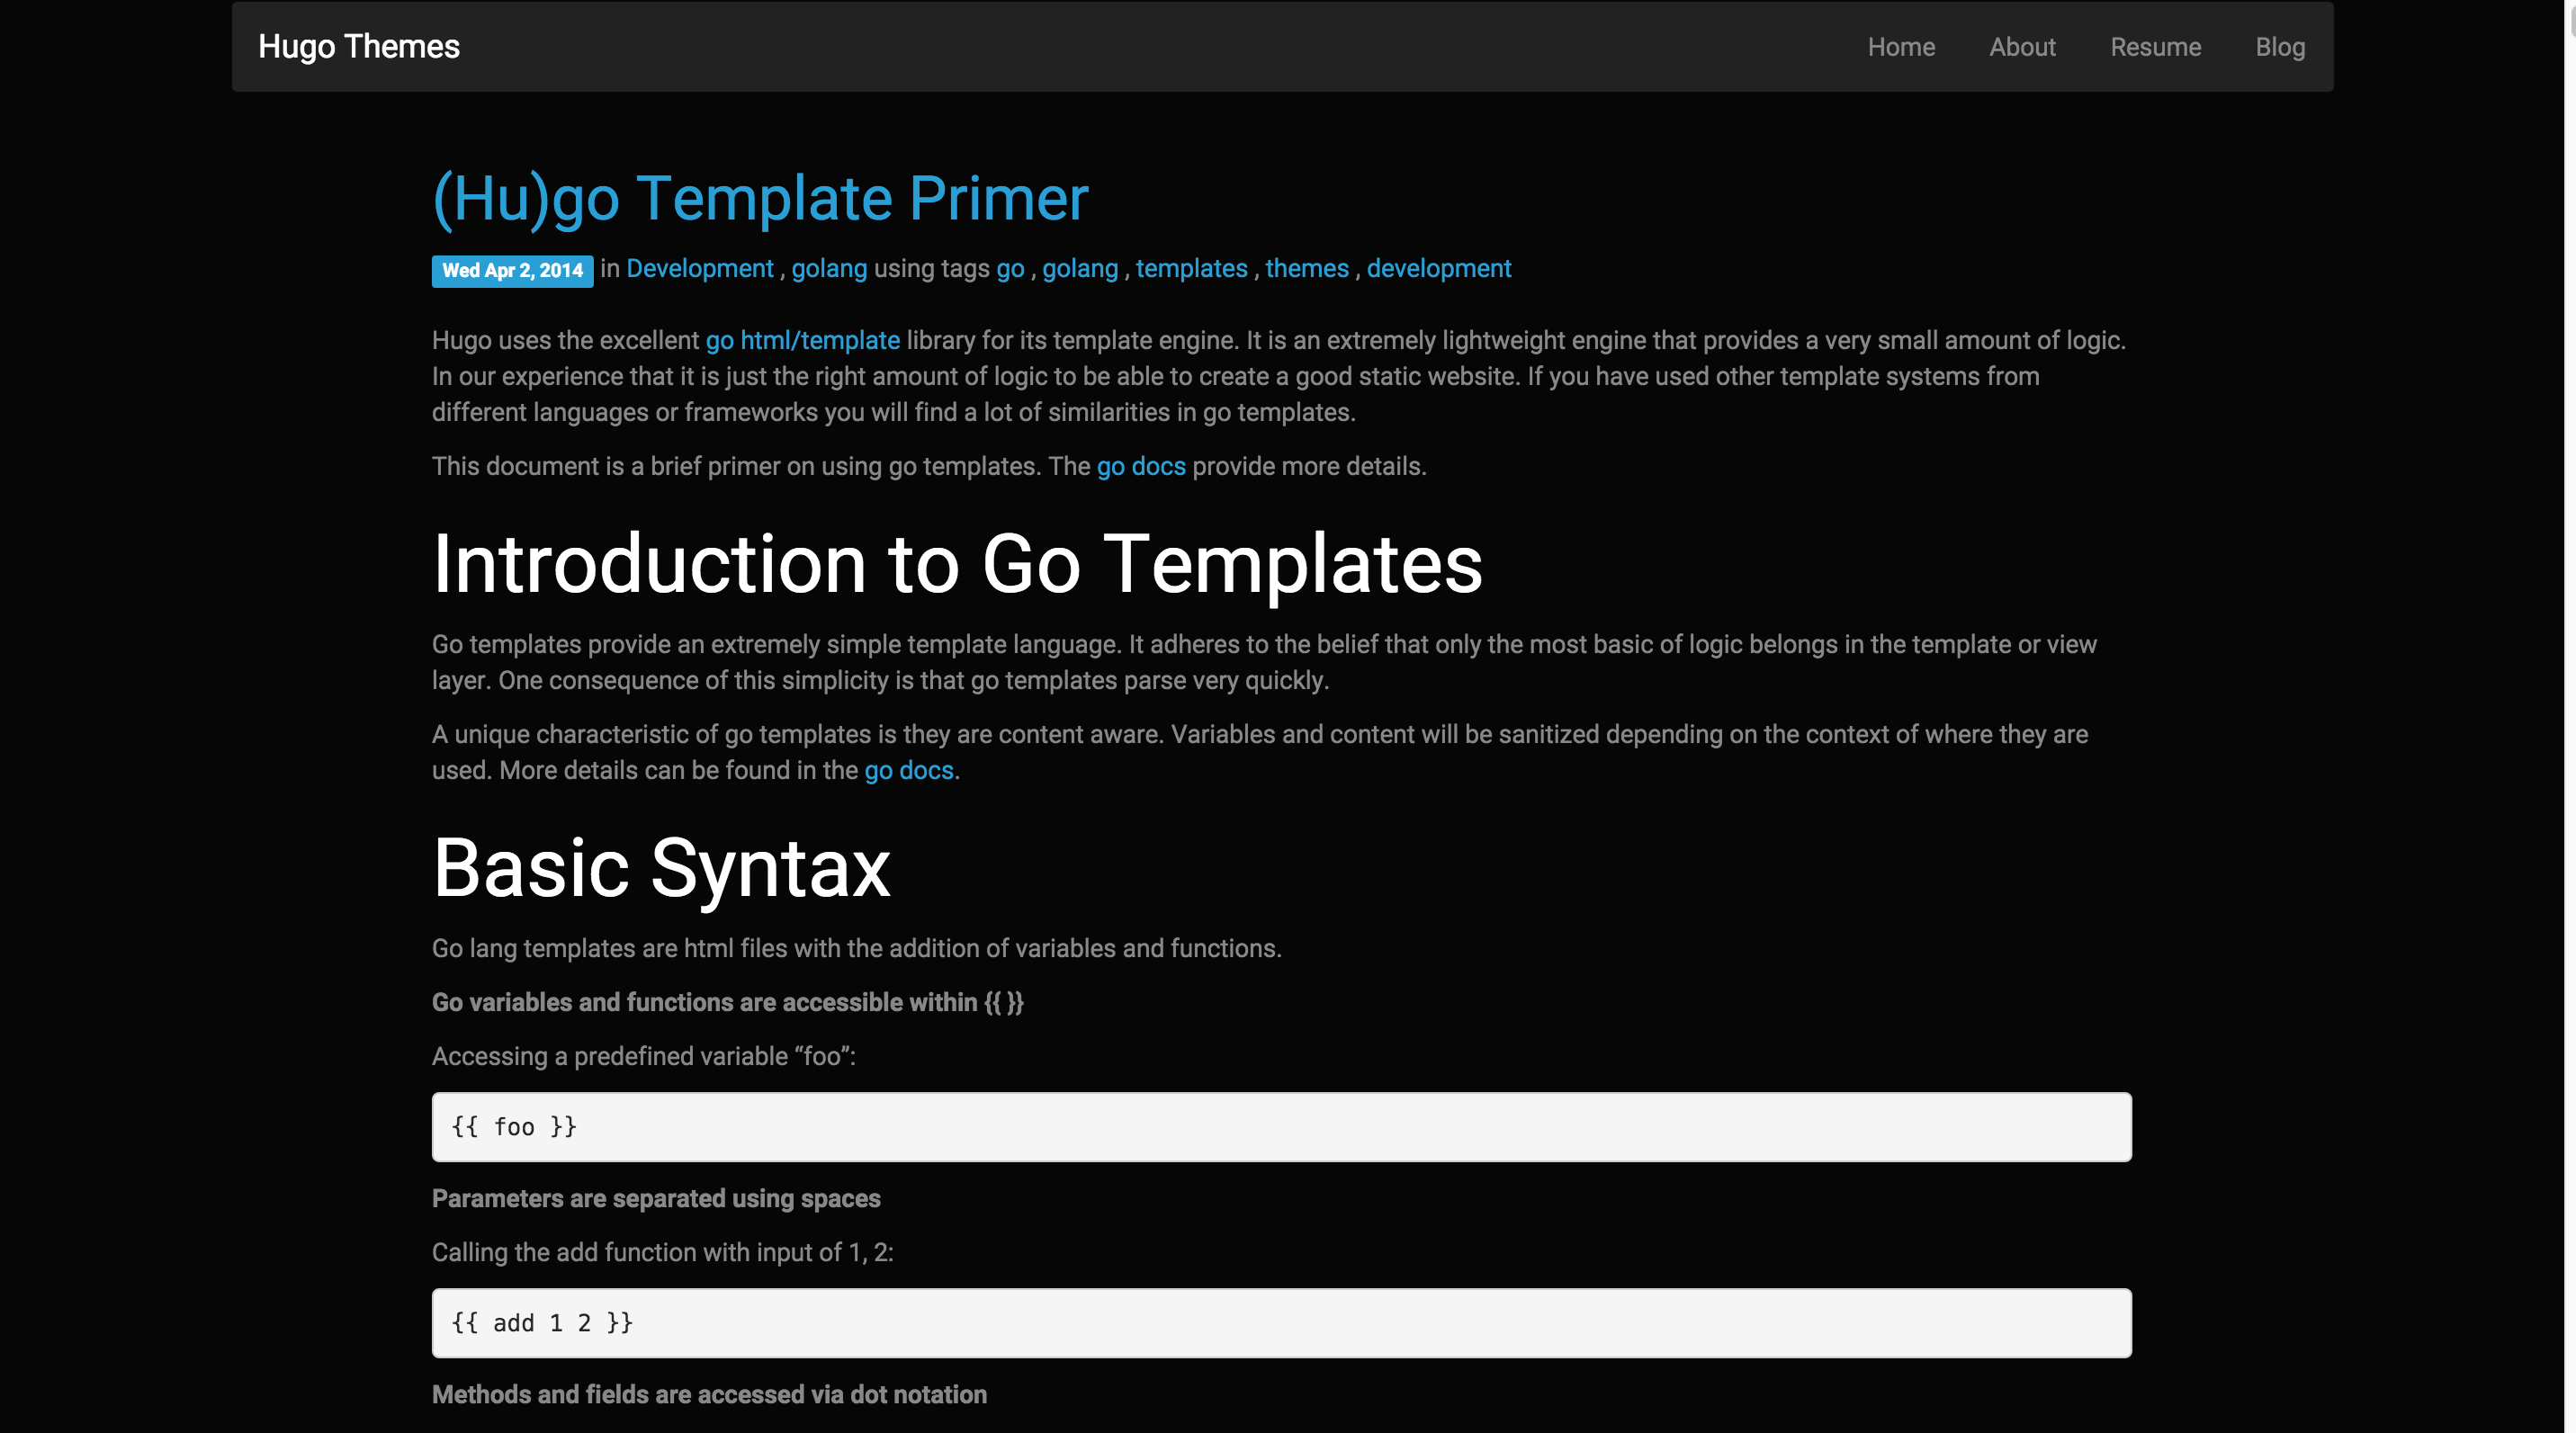Image resolution: width=2576 pixels, height=1433 pixels.
Task: Open the Development category link
Action: coord(699,269)
